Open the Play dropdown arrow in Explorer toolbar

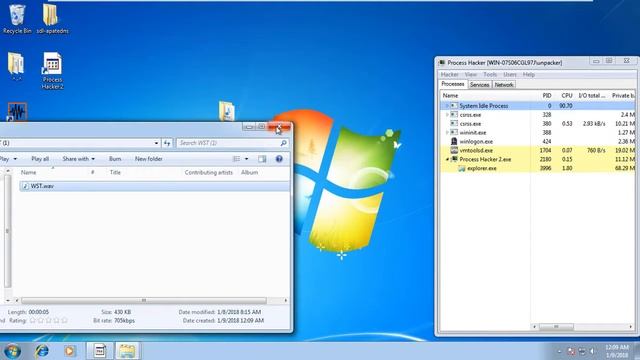click(x=15, y=159)
